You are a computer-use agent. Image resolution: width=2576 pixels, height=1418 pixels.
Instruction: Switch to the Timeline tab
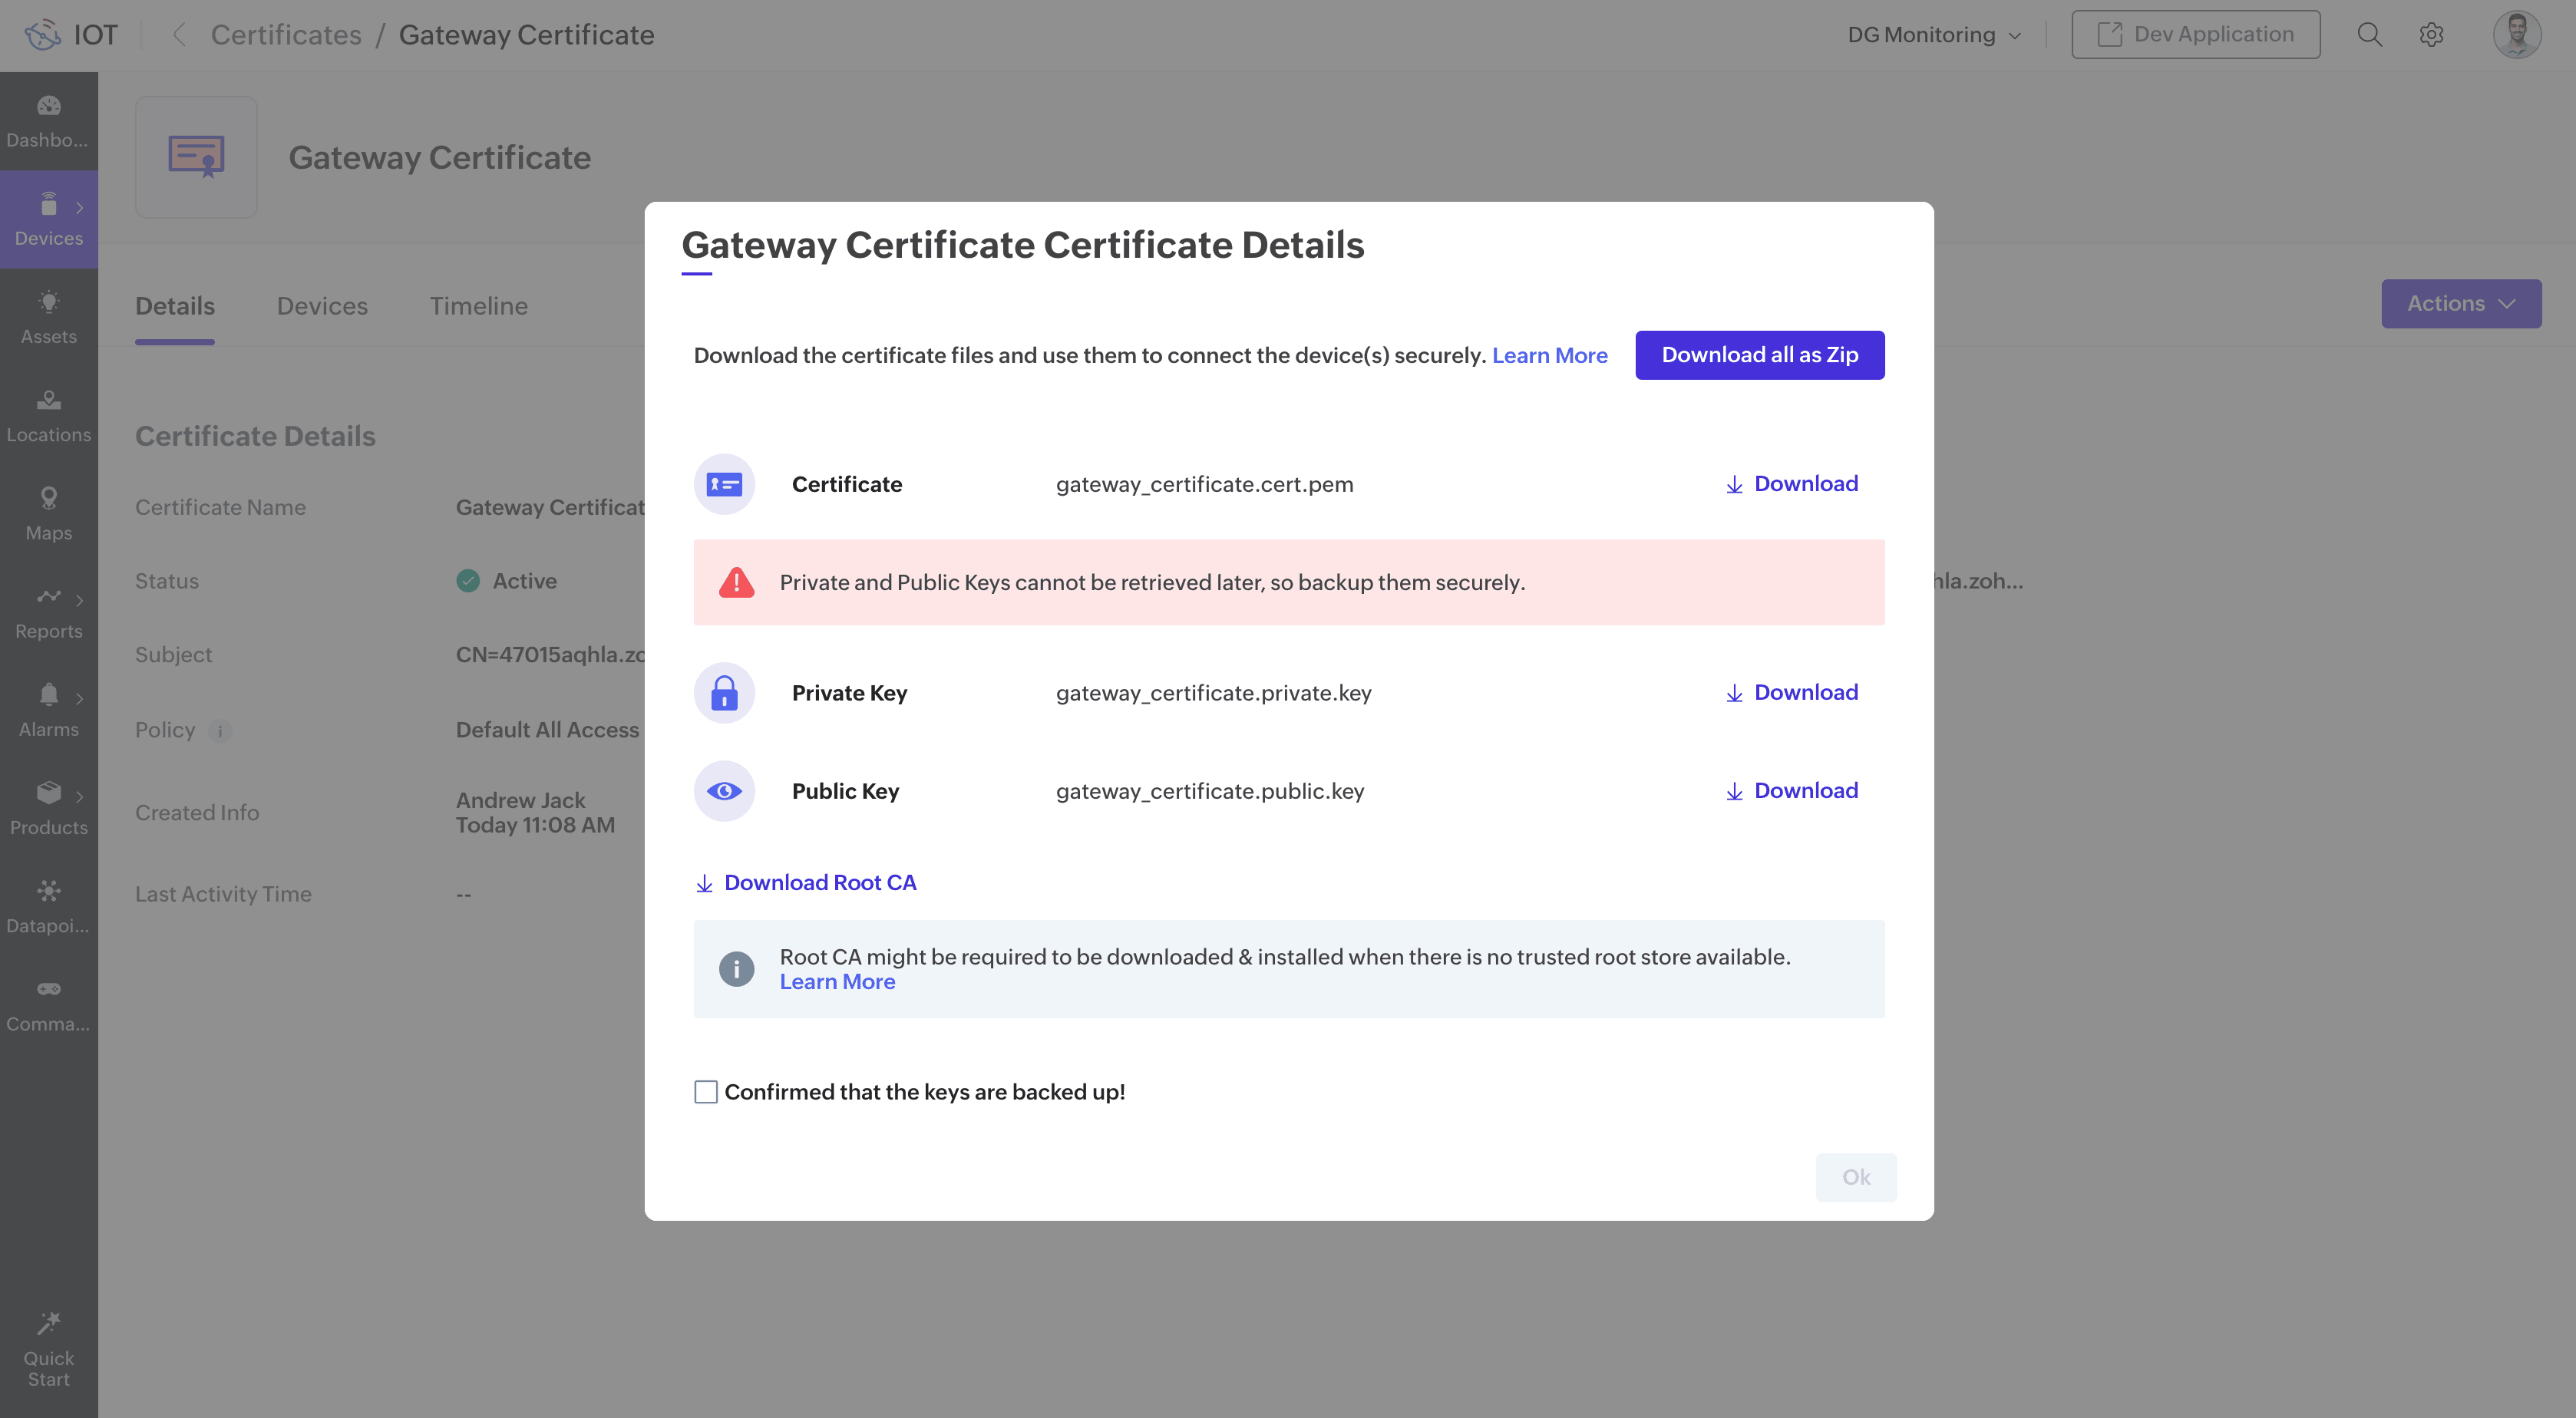(x=478, y=306)
